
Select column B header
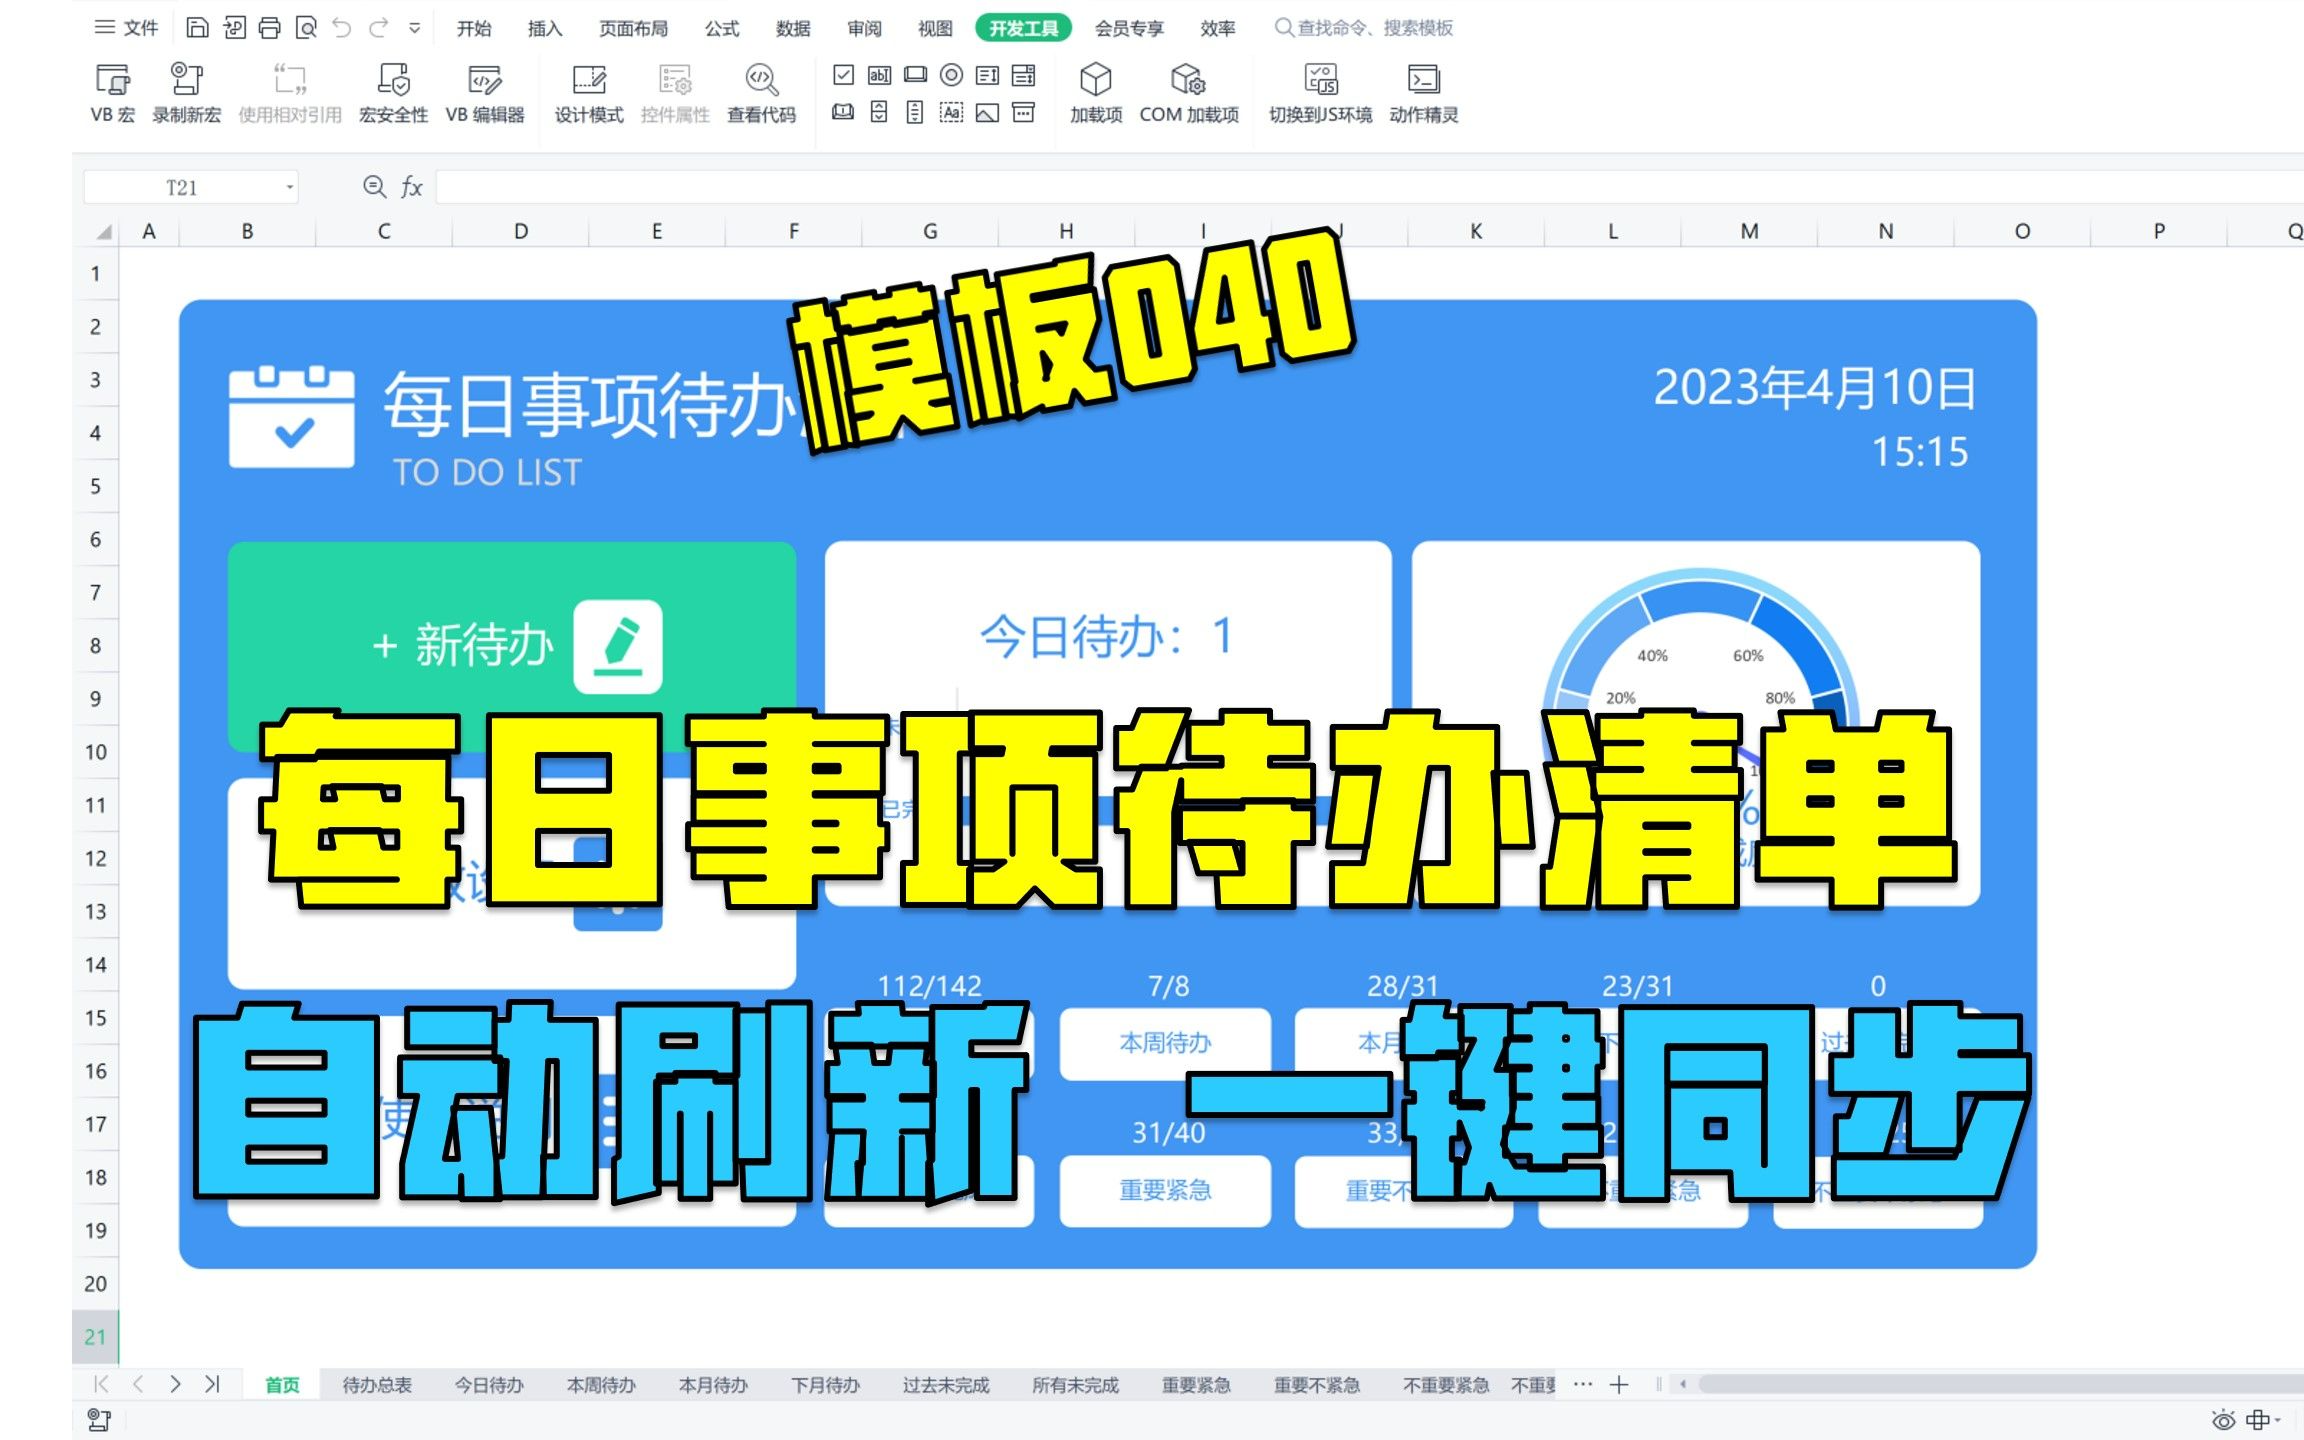click(247, 231)
